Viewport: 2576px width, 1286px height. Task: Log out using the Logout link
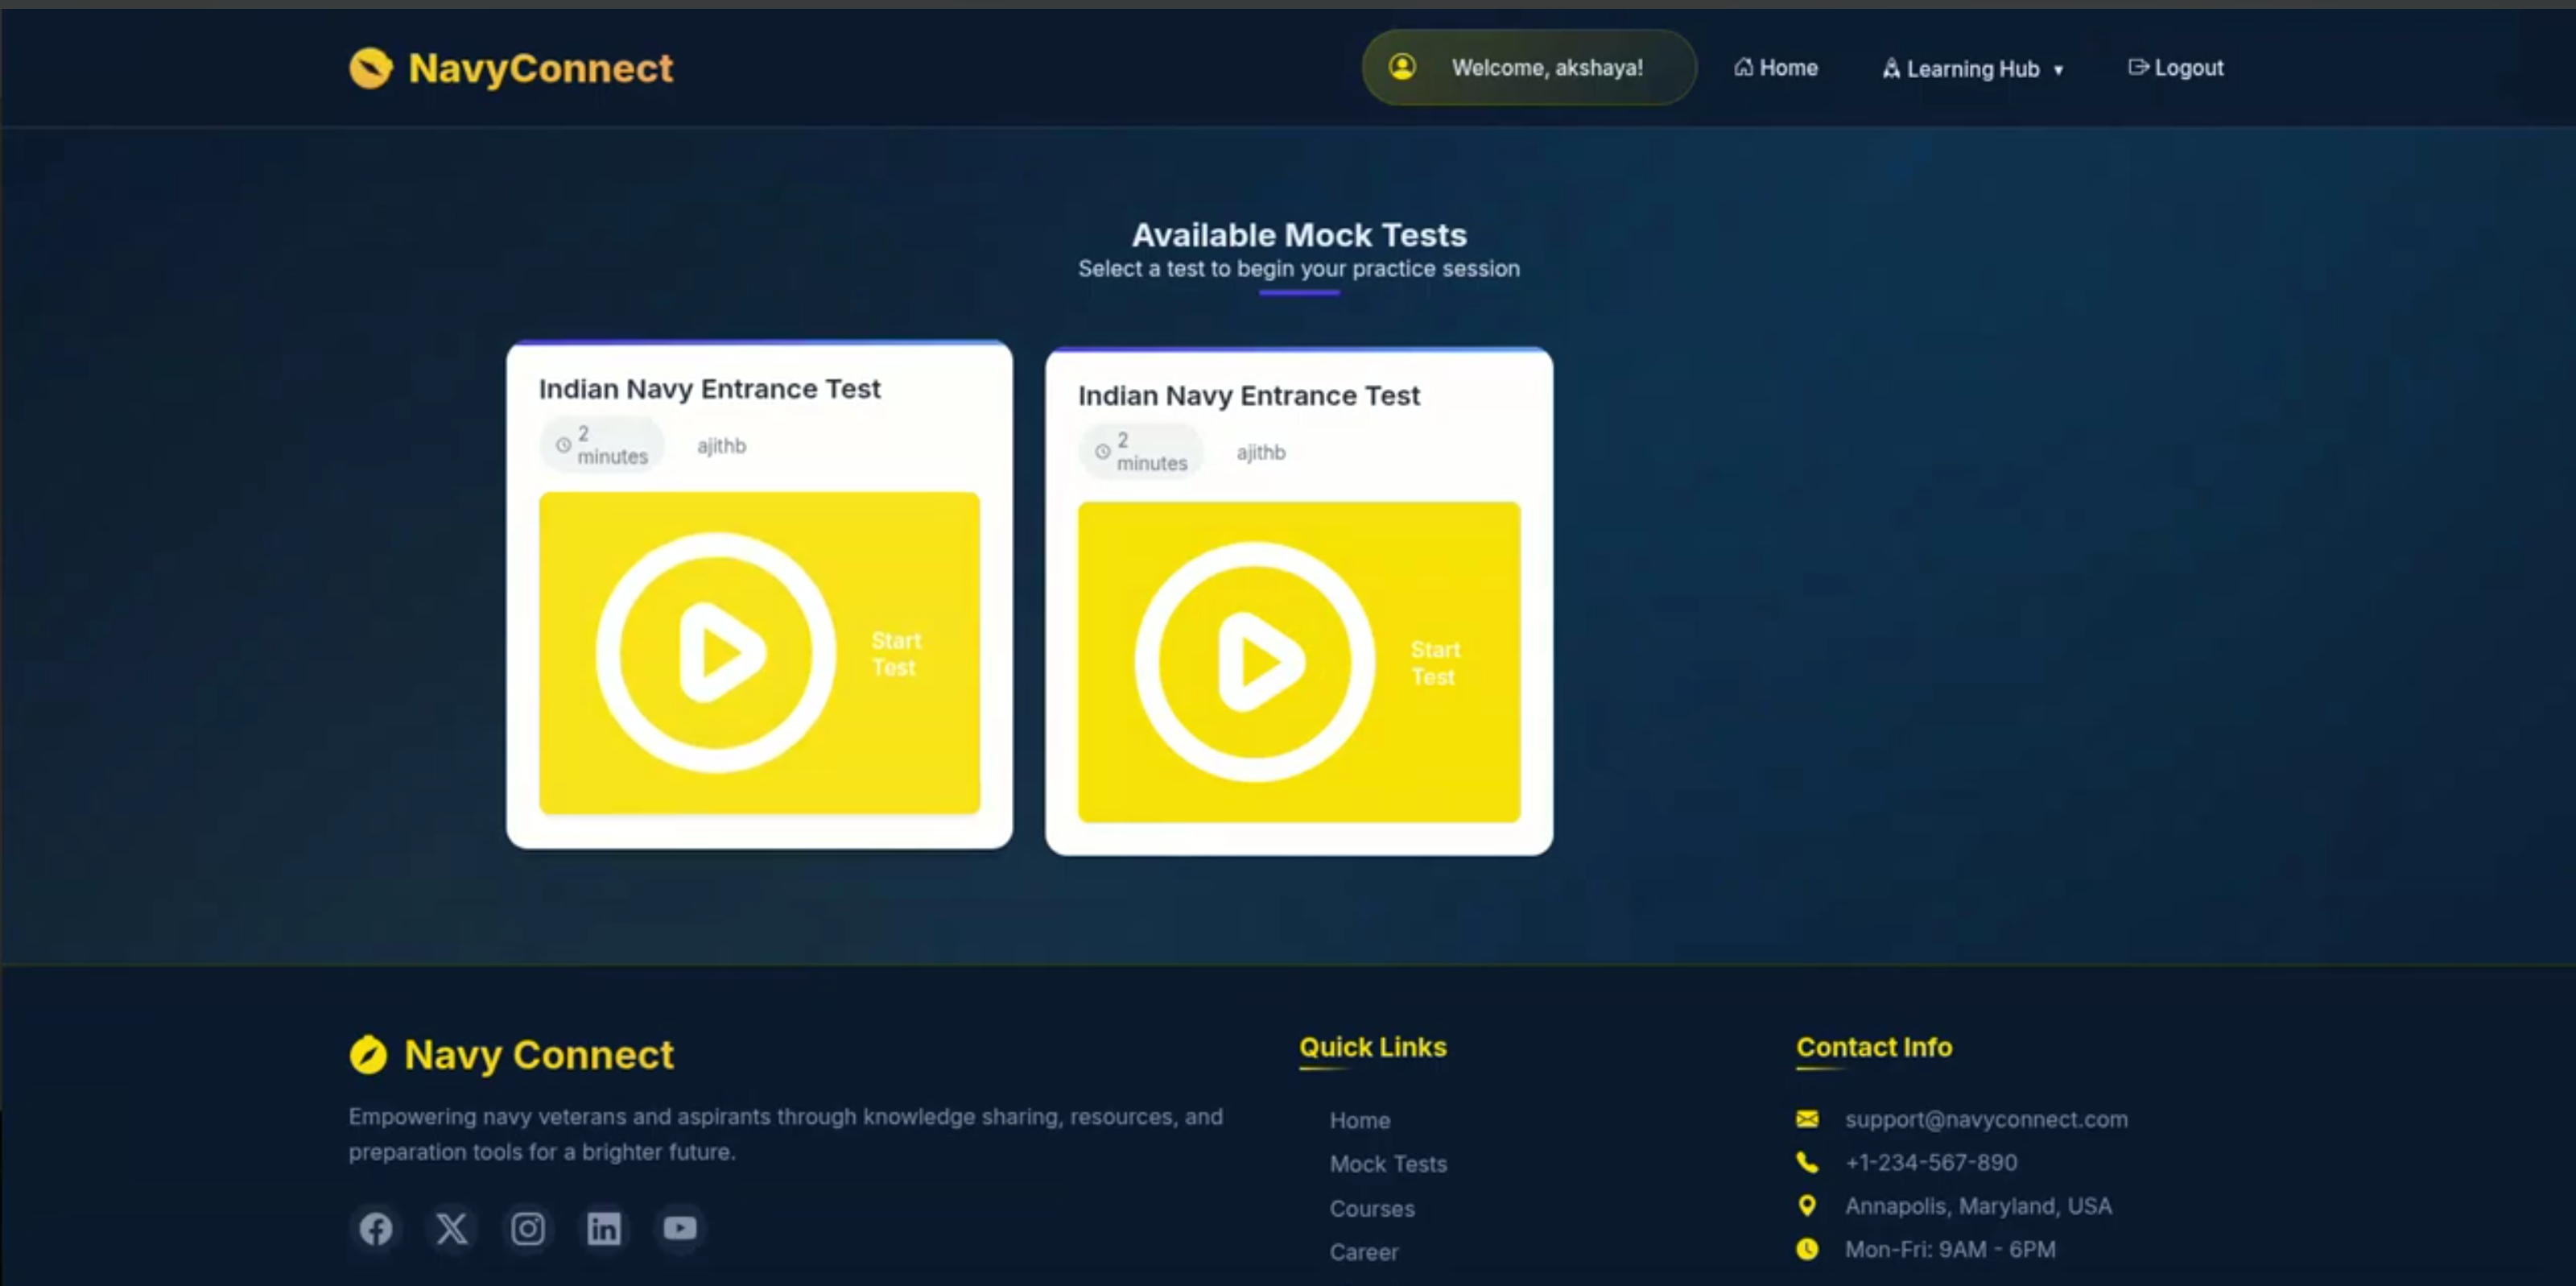click(x=2176, y=67)
